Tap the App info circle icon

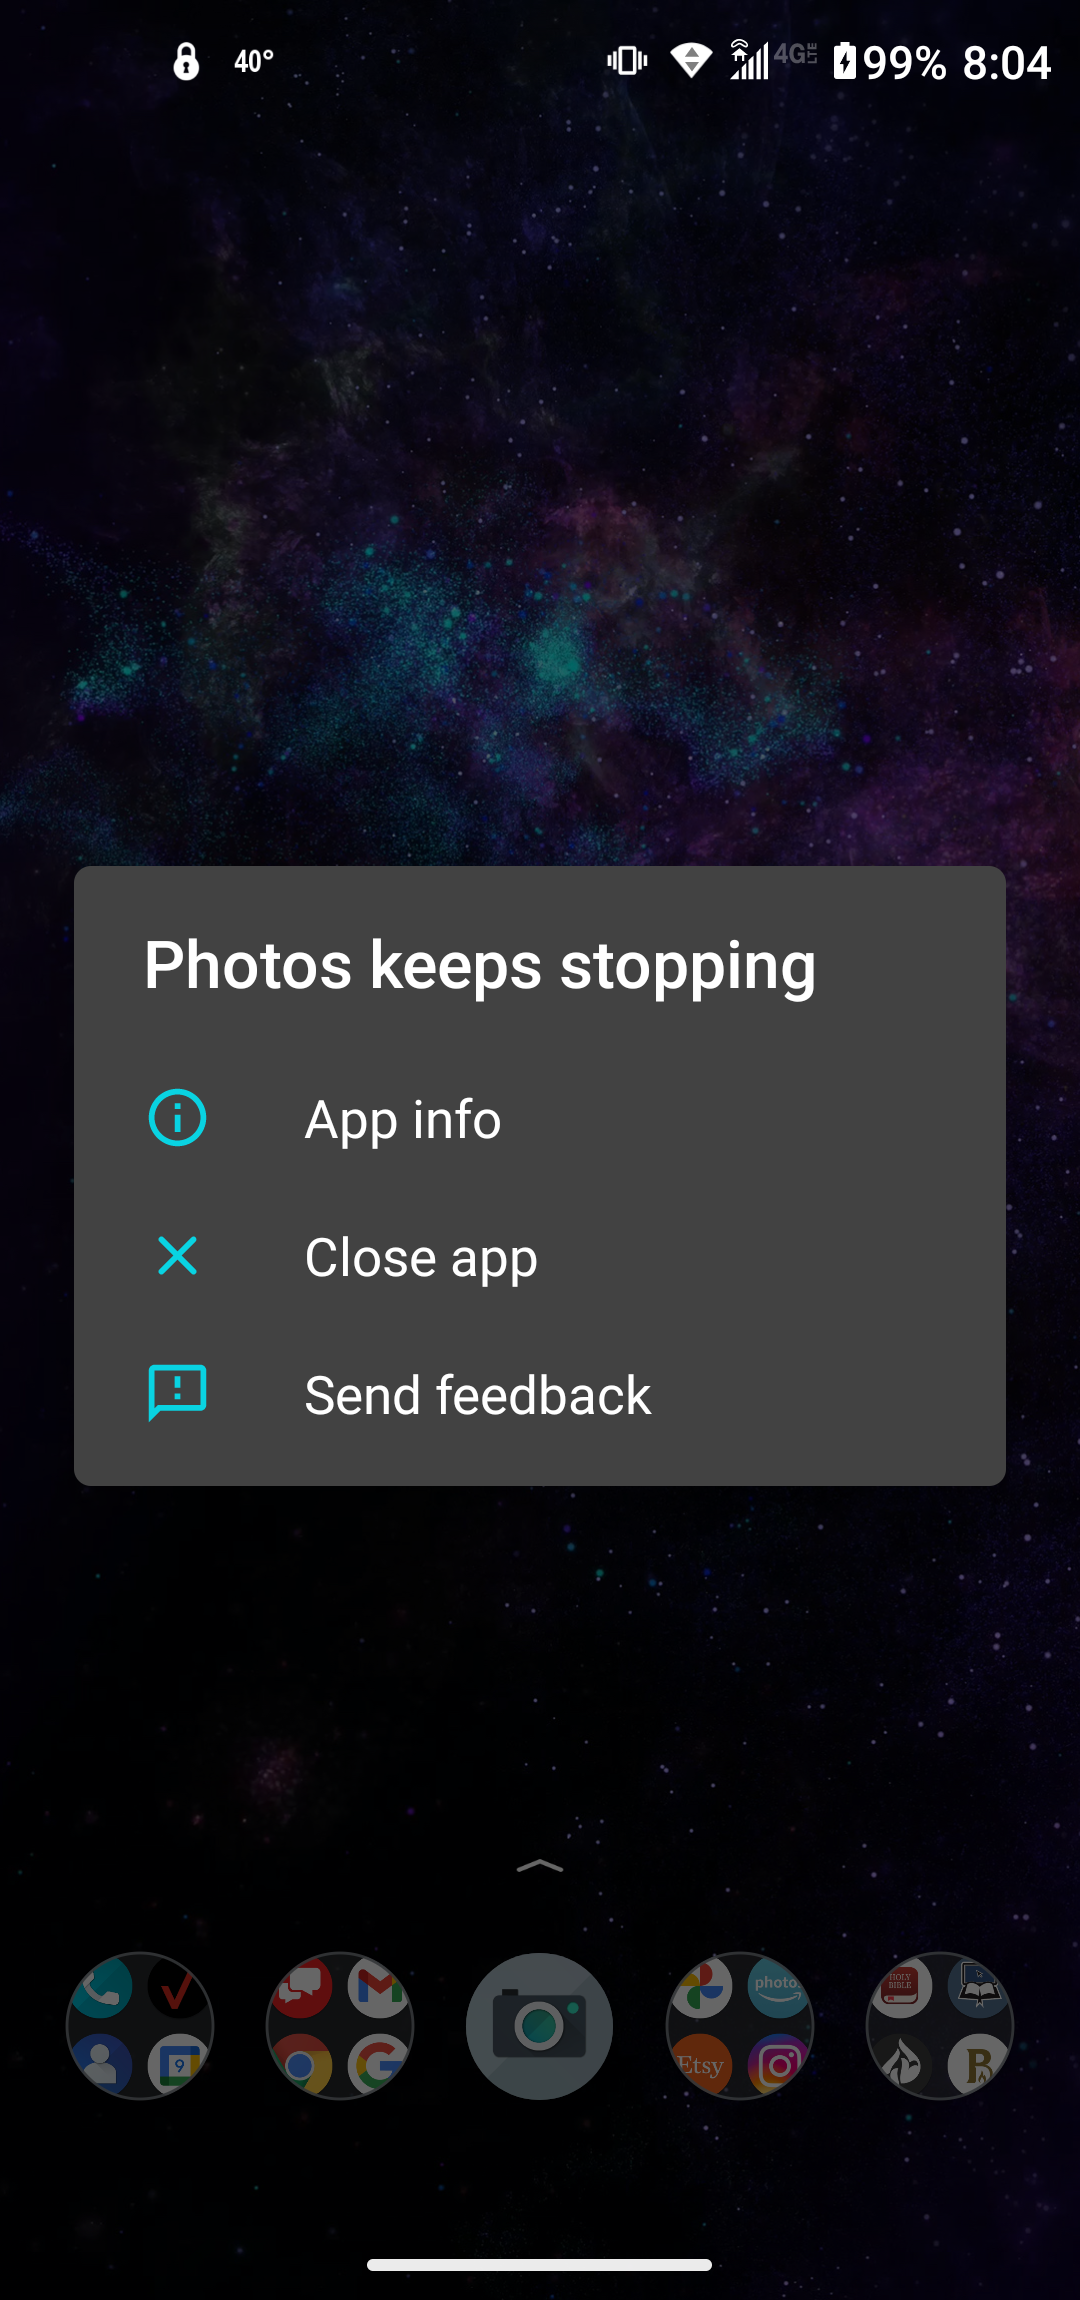pos(177,1117)
